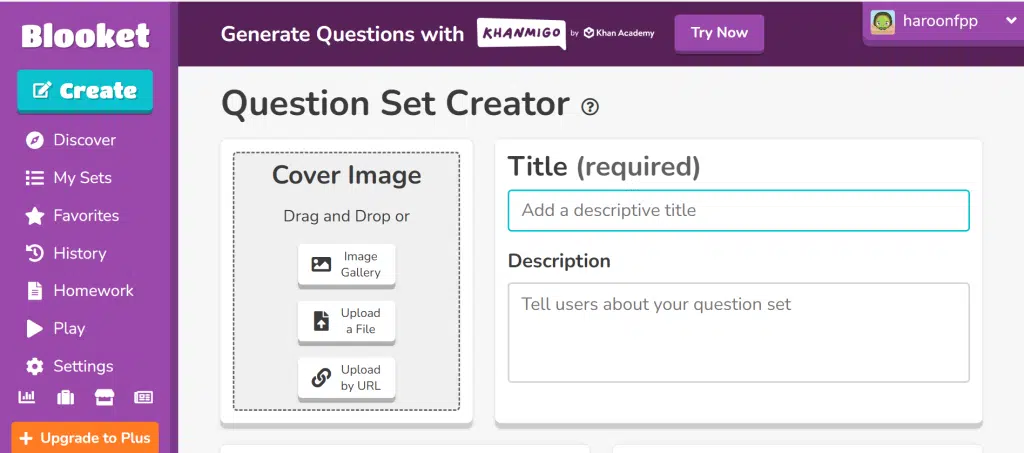The height and width of the screenshot is (453, 1024).
Task: Click the Upload by URL button
Action: pos(346,378)
